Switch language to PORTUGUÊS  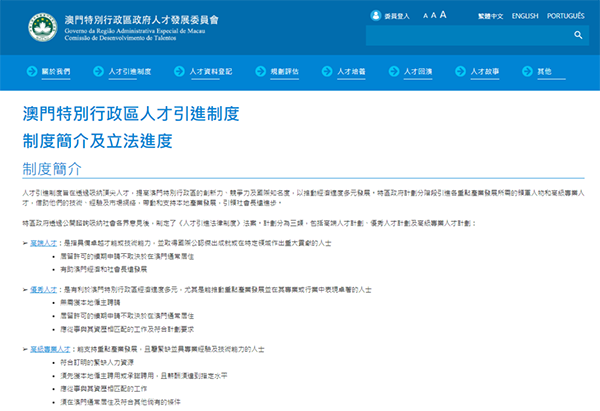tap(566, 16)
